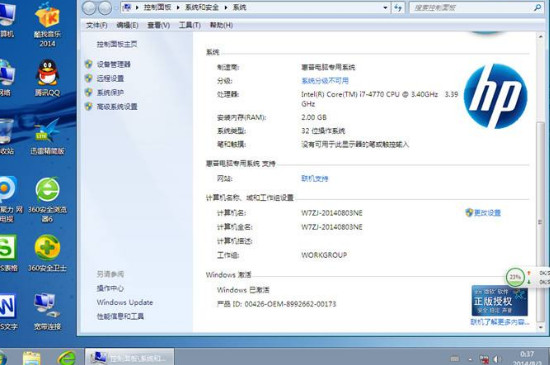Click the genuine authorization badge
This screenshot has height=365, width=550.
click(x=499, y=301)
